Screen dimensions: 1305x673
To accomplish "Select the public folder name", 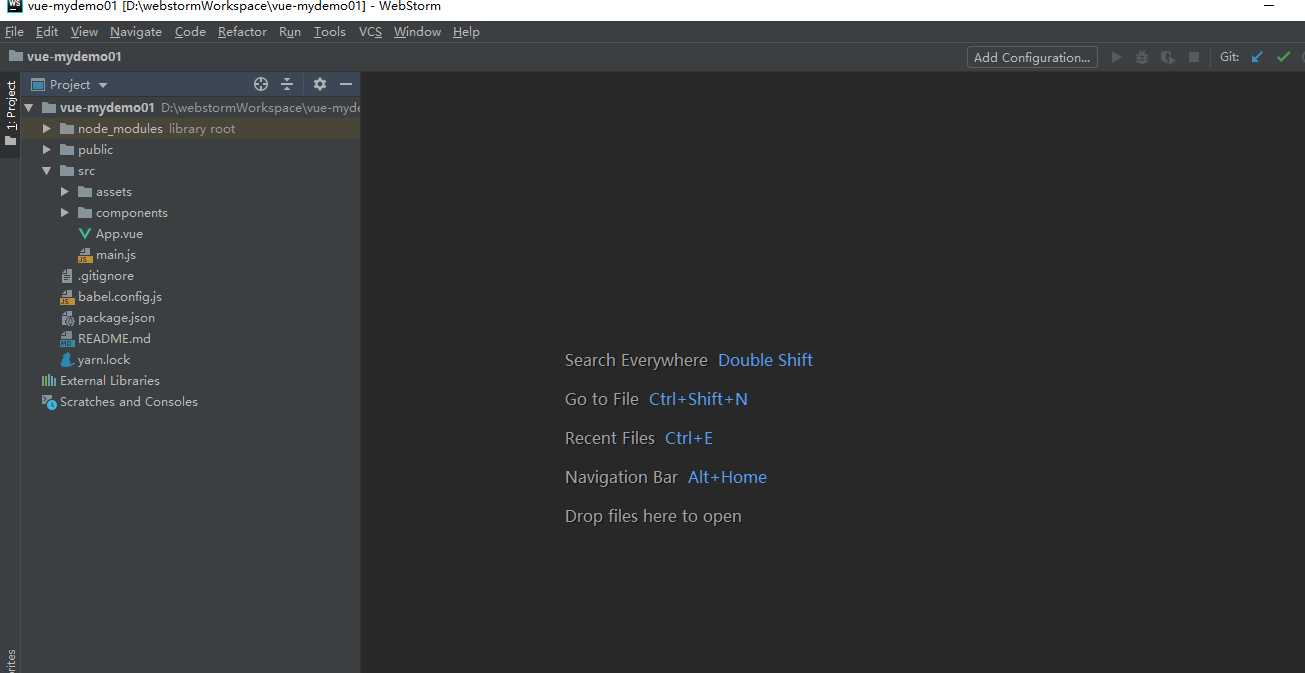I will click(96, 150).
